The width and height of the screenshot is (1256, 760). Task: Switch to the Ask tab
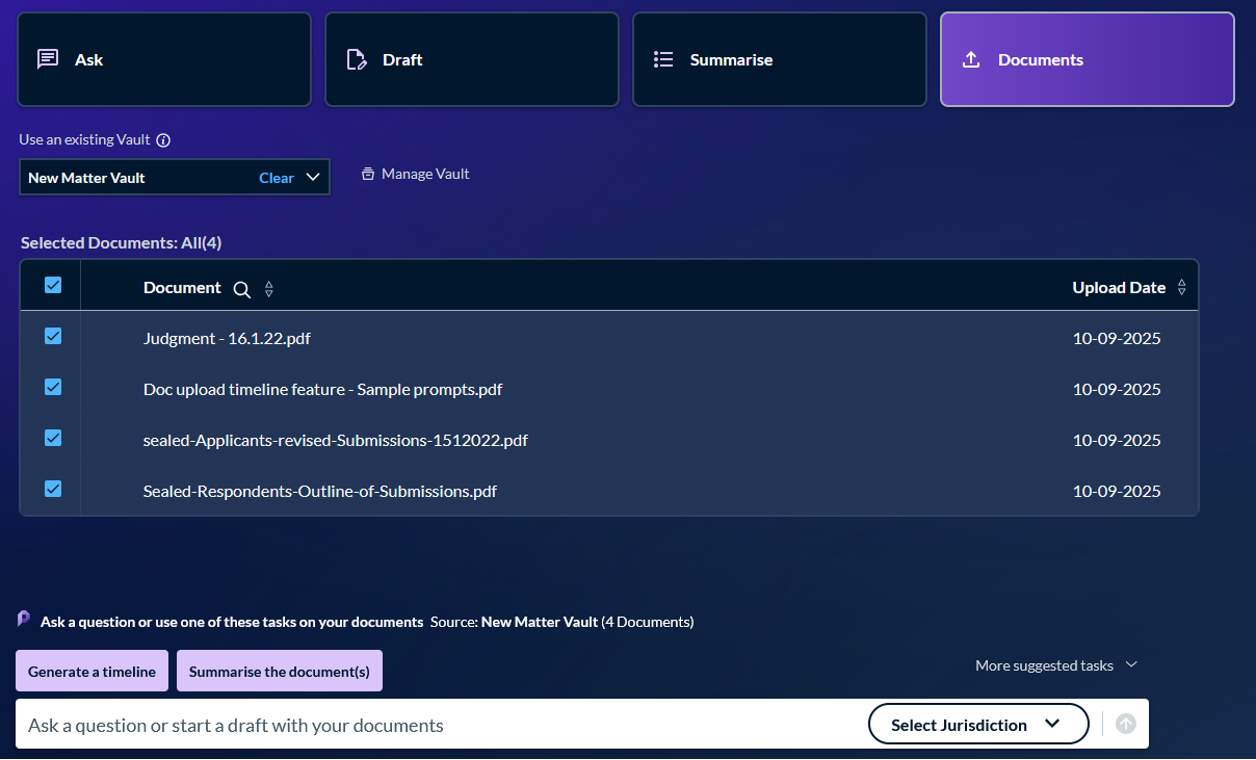point(164,60)
